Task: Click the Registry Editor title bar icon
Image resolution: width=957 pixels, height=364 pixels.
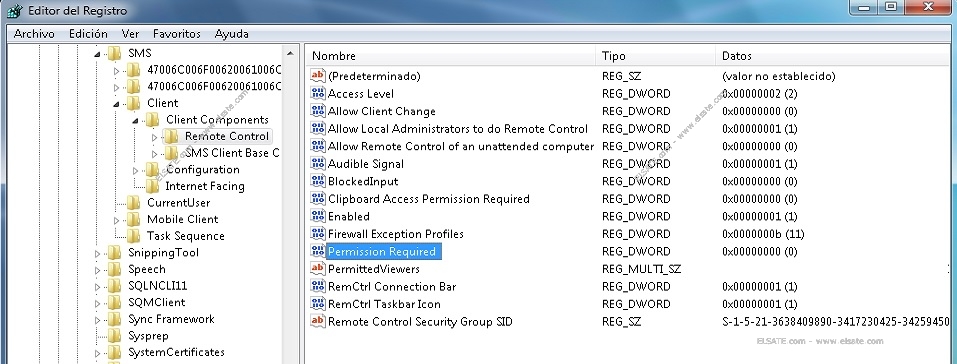Action: 14,10
